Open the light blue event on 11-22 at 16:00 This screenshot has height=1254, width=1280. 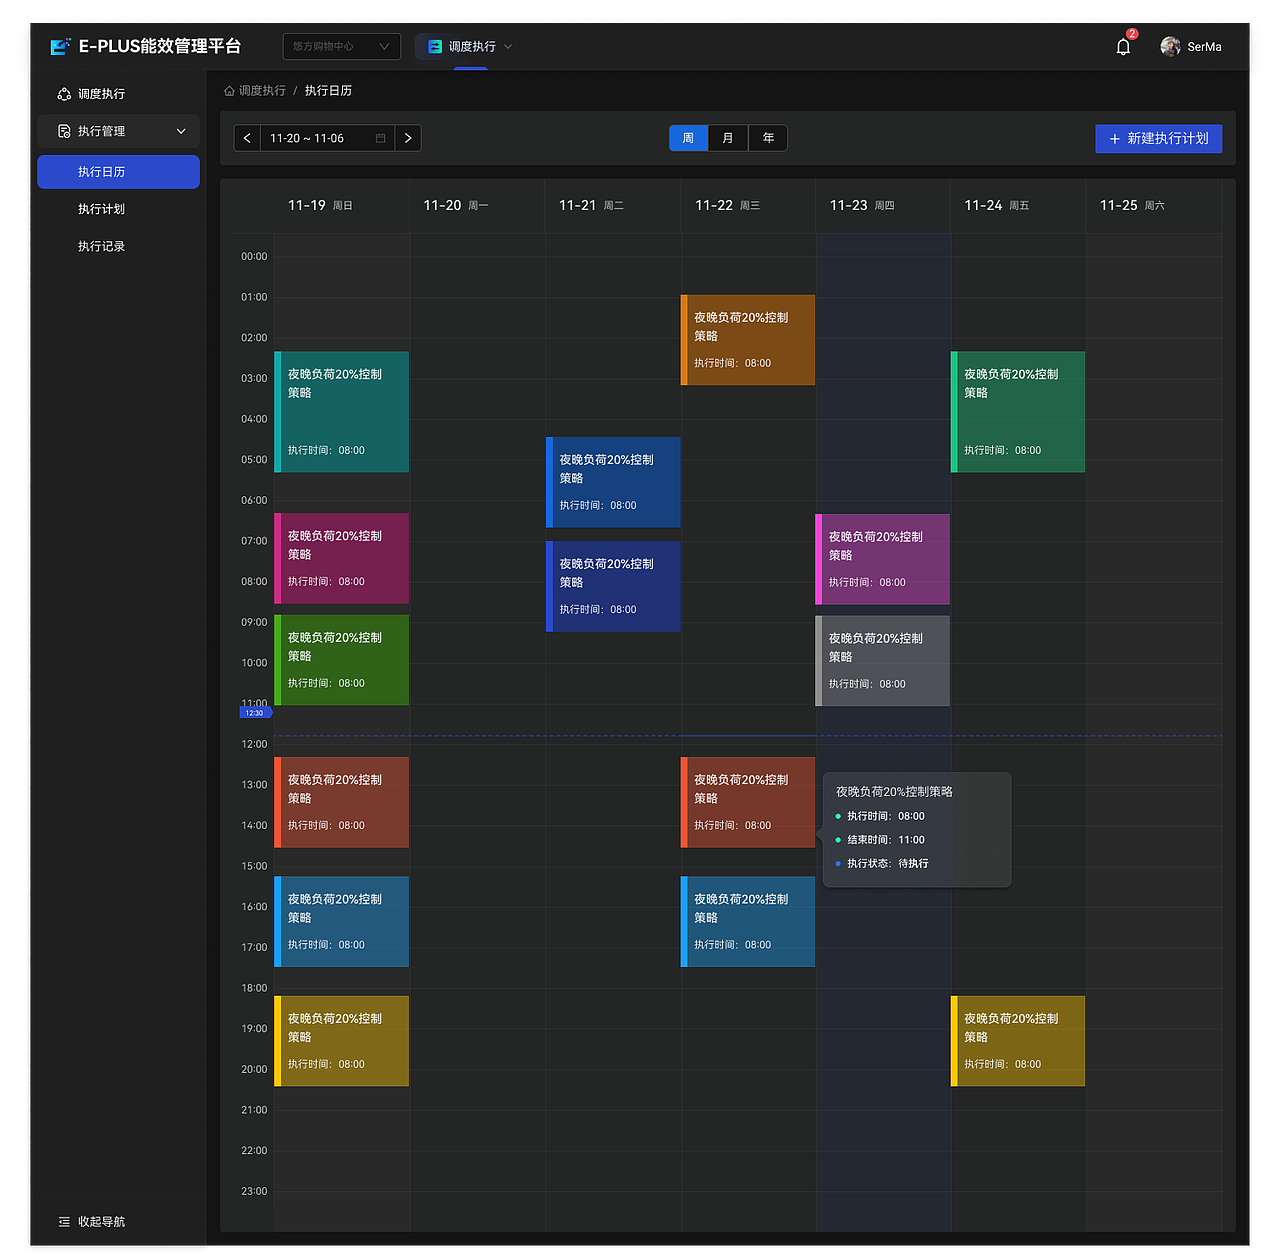(748, 922)
